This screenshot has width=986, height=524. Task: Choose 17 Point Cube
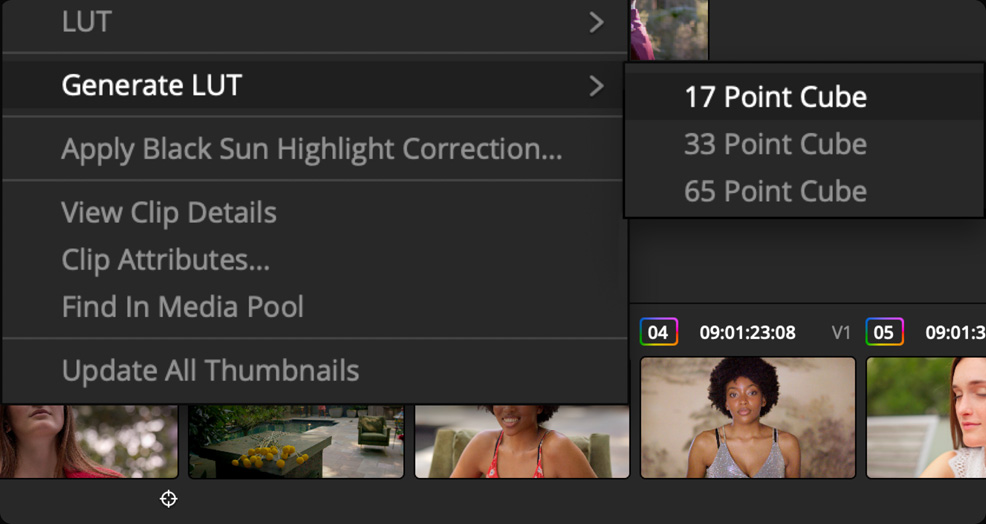(775, 97)
